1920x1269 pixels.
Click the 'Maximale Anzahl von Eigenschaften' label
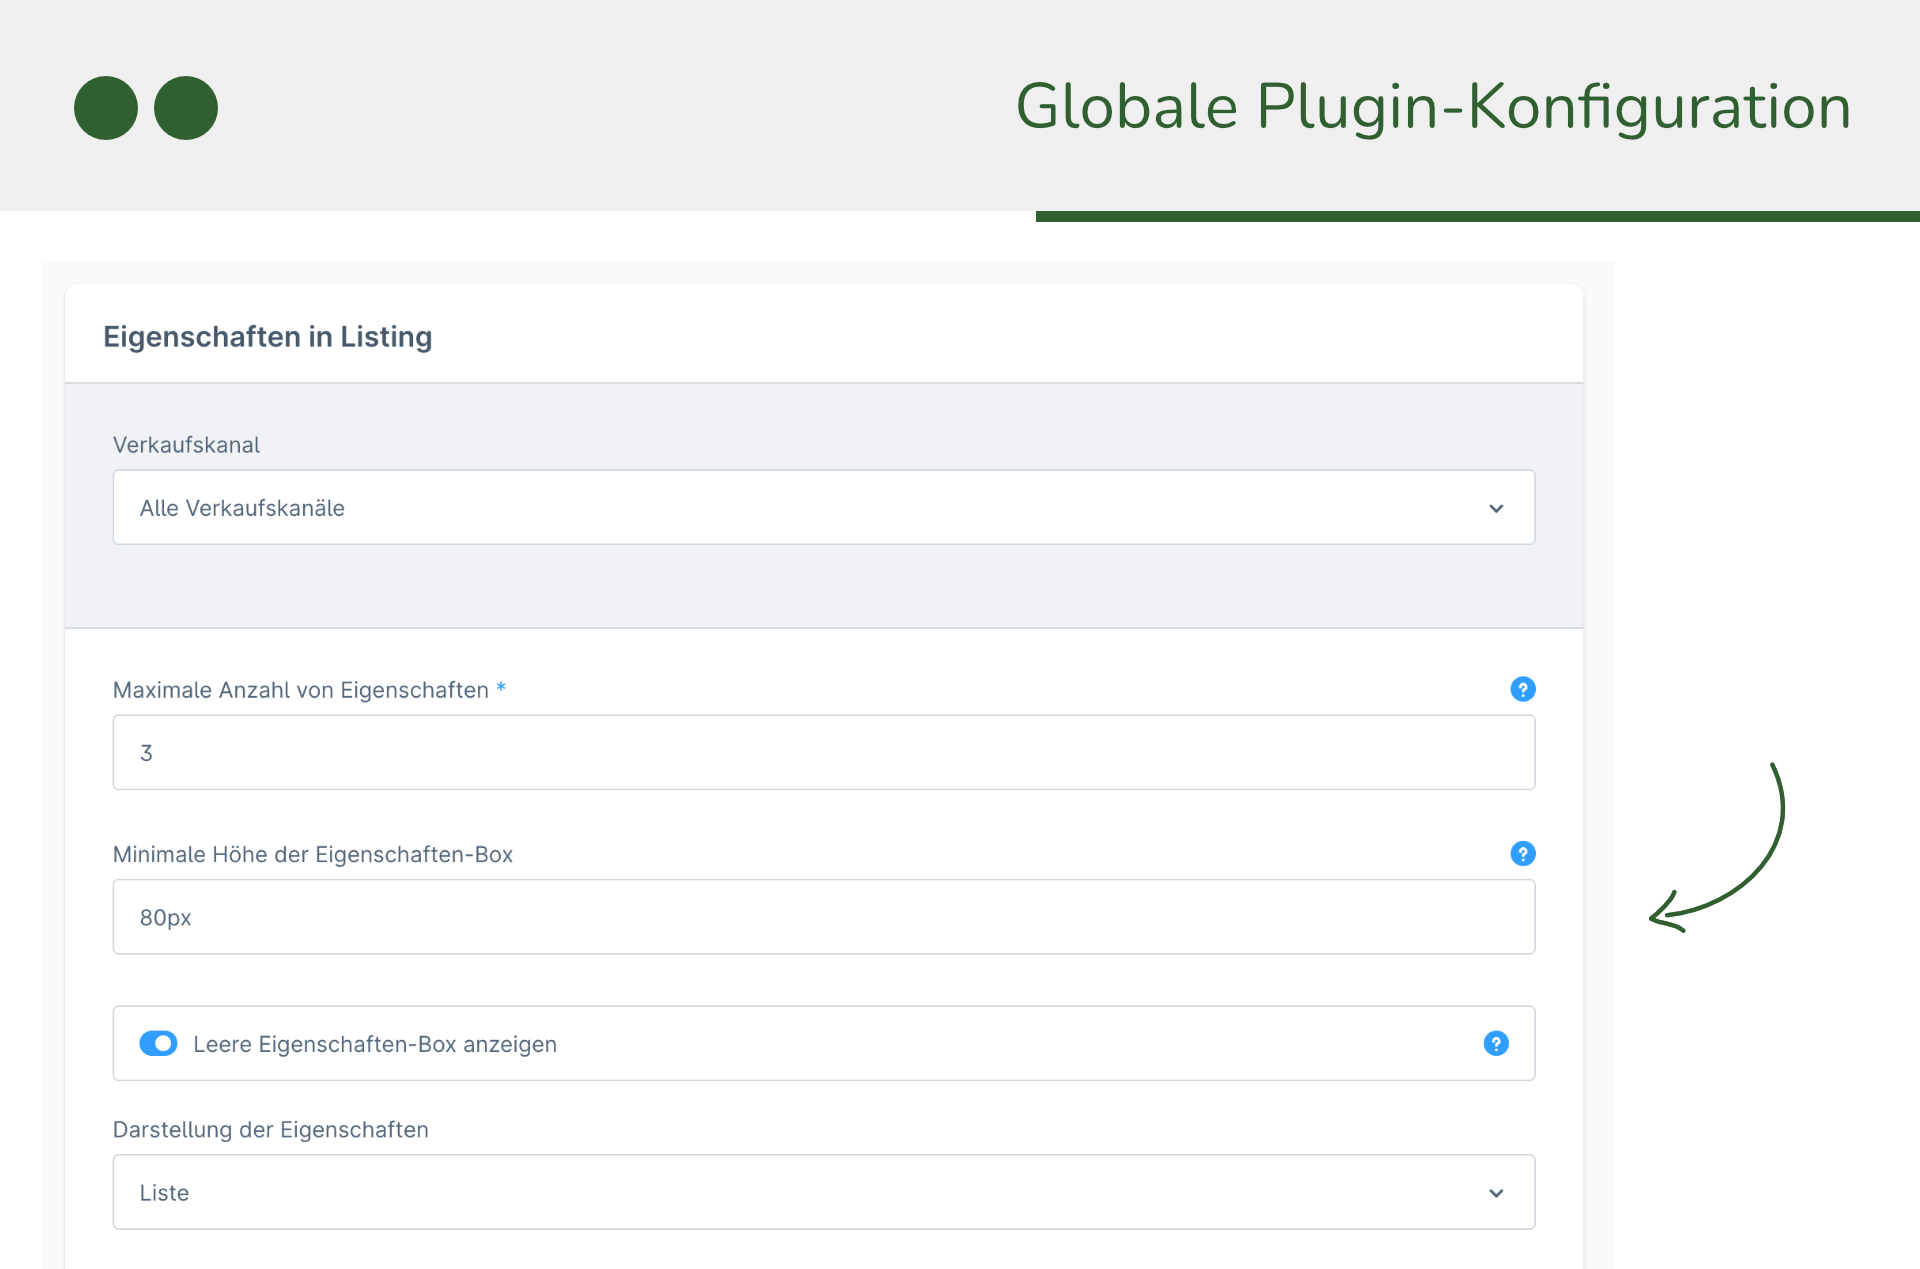[300, 690]
